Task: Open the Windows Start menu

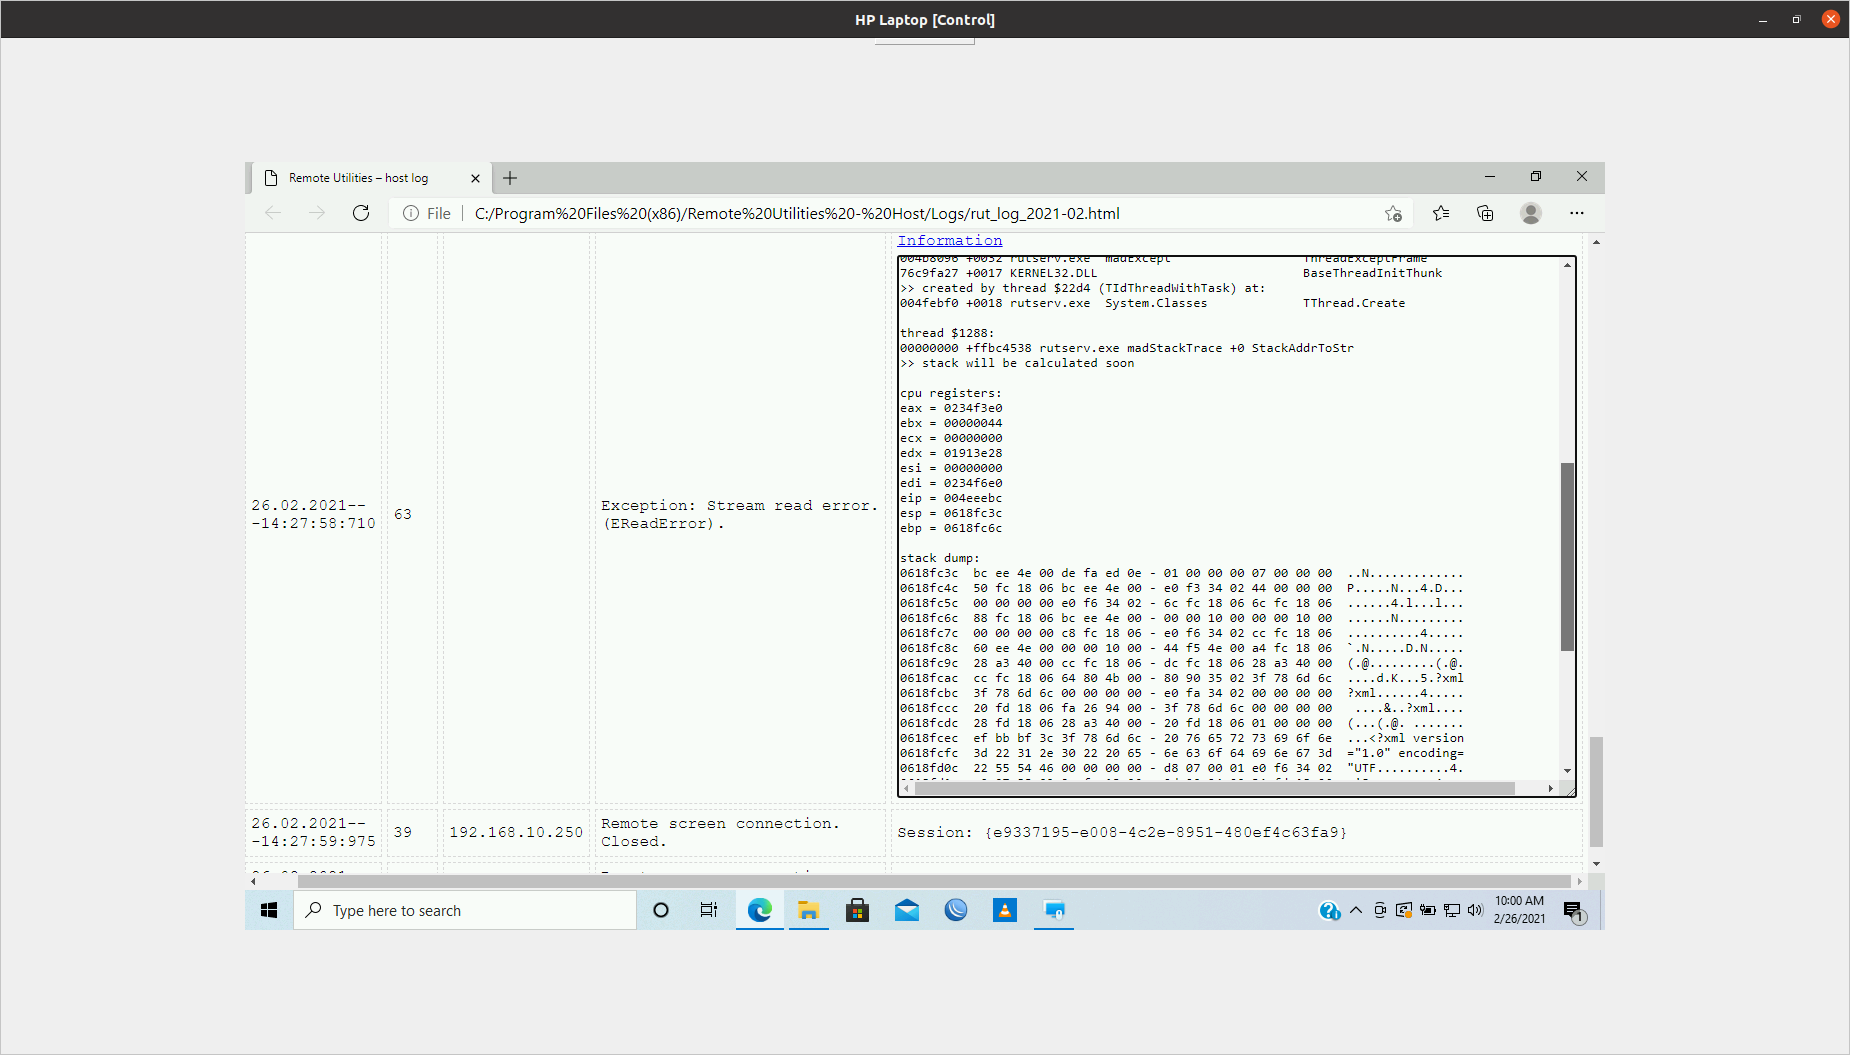Action: point(269,910)
